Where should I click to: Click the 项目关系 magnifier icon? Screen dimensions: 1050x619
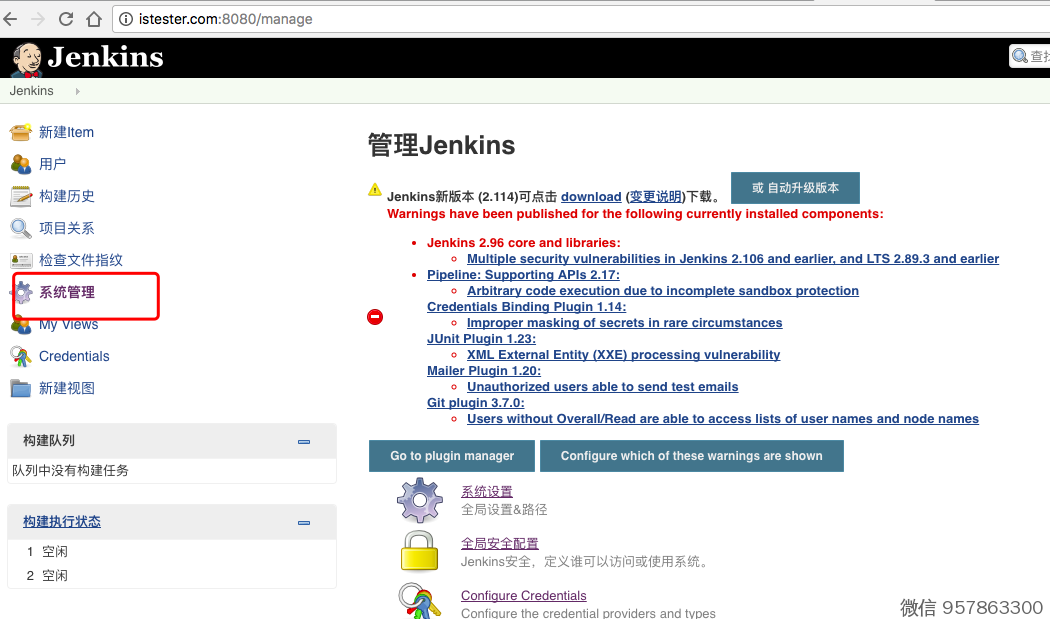tap(21, 228)
